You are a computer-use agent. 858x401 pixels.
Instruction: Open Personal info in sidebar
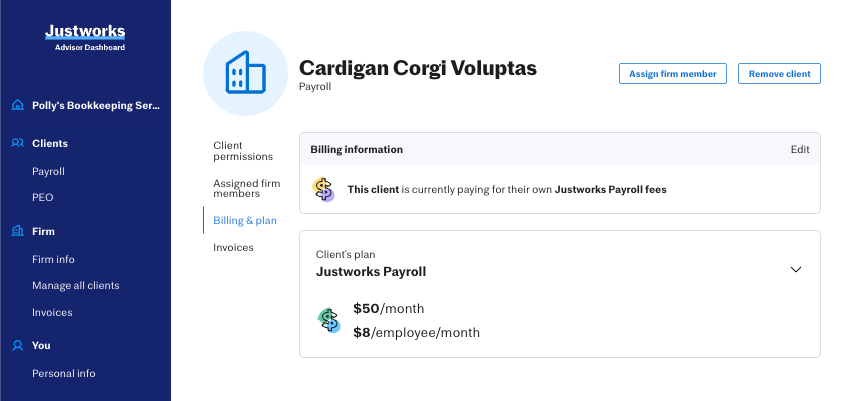[x=64, y=373]
